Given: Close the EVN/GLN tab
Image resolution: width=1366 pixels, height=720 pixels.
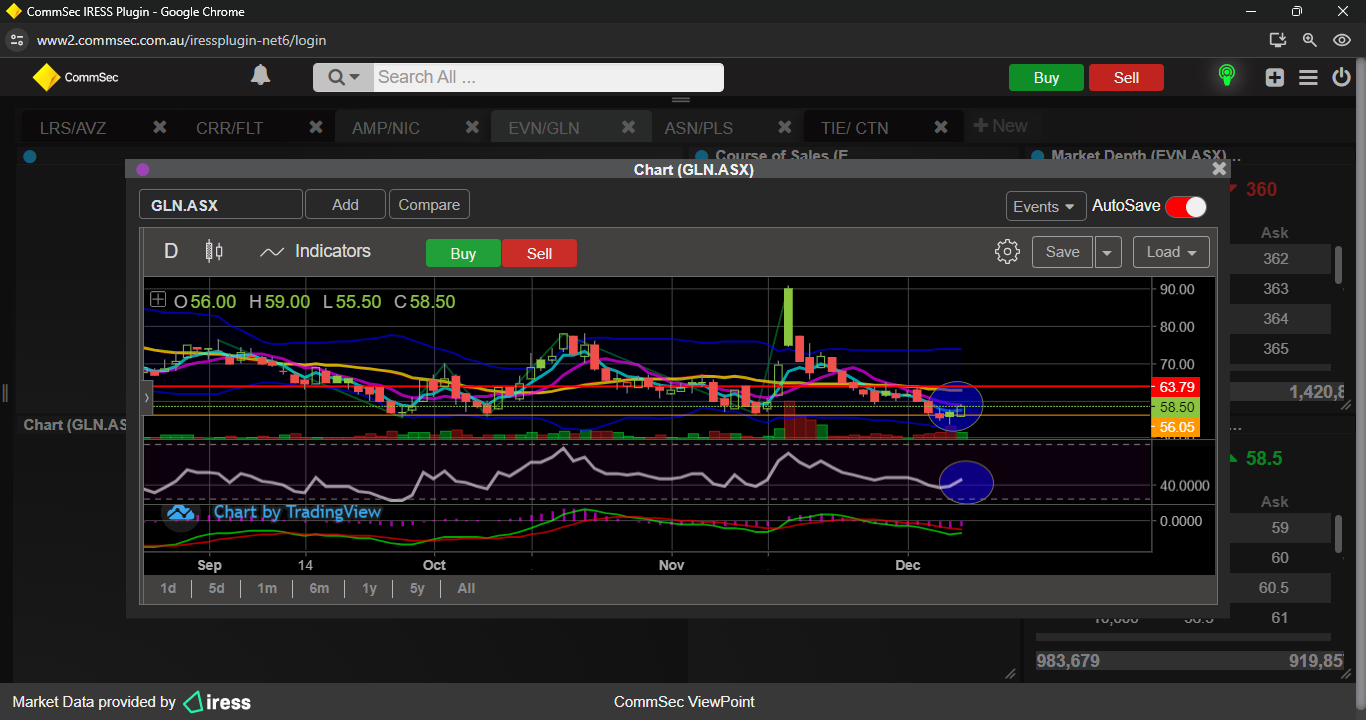Looking at the screenshot, I should click(x=629, y=127).
